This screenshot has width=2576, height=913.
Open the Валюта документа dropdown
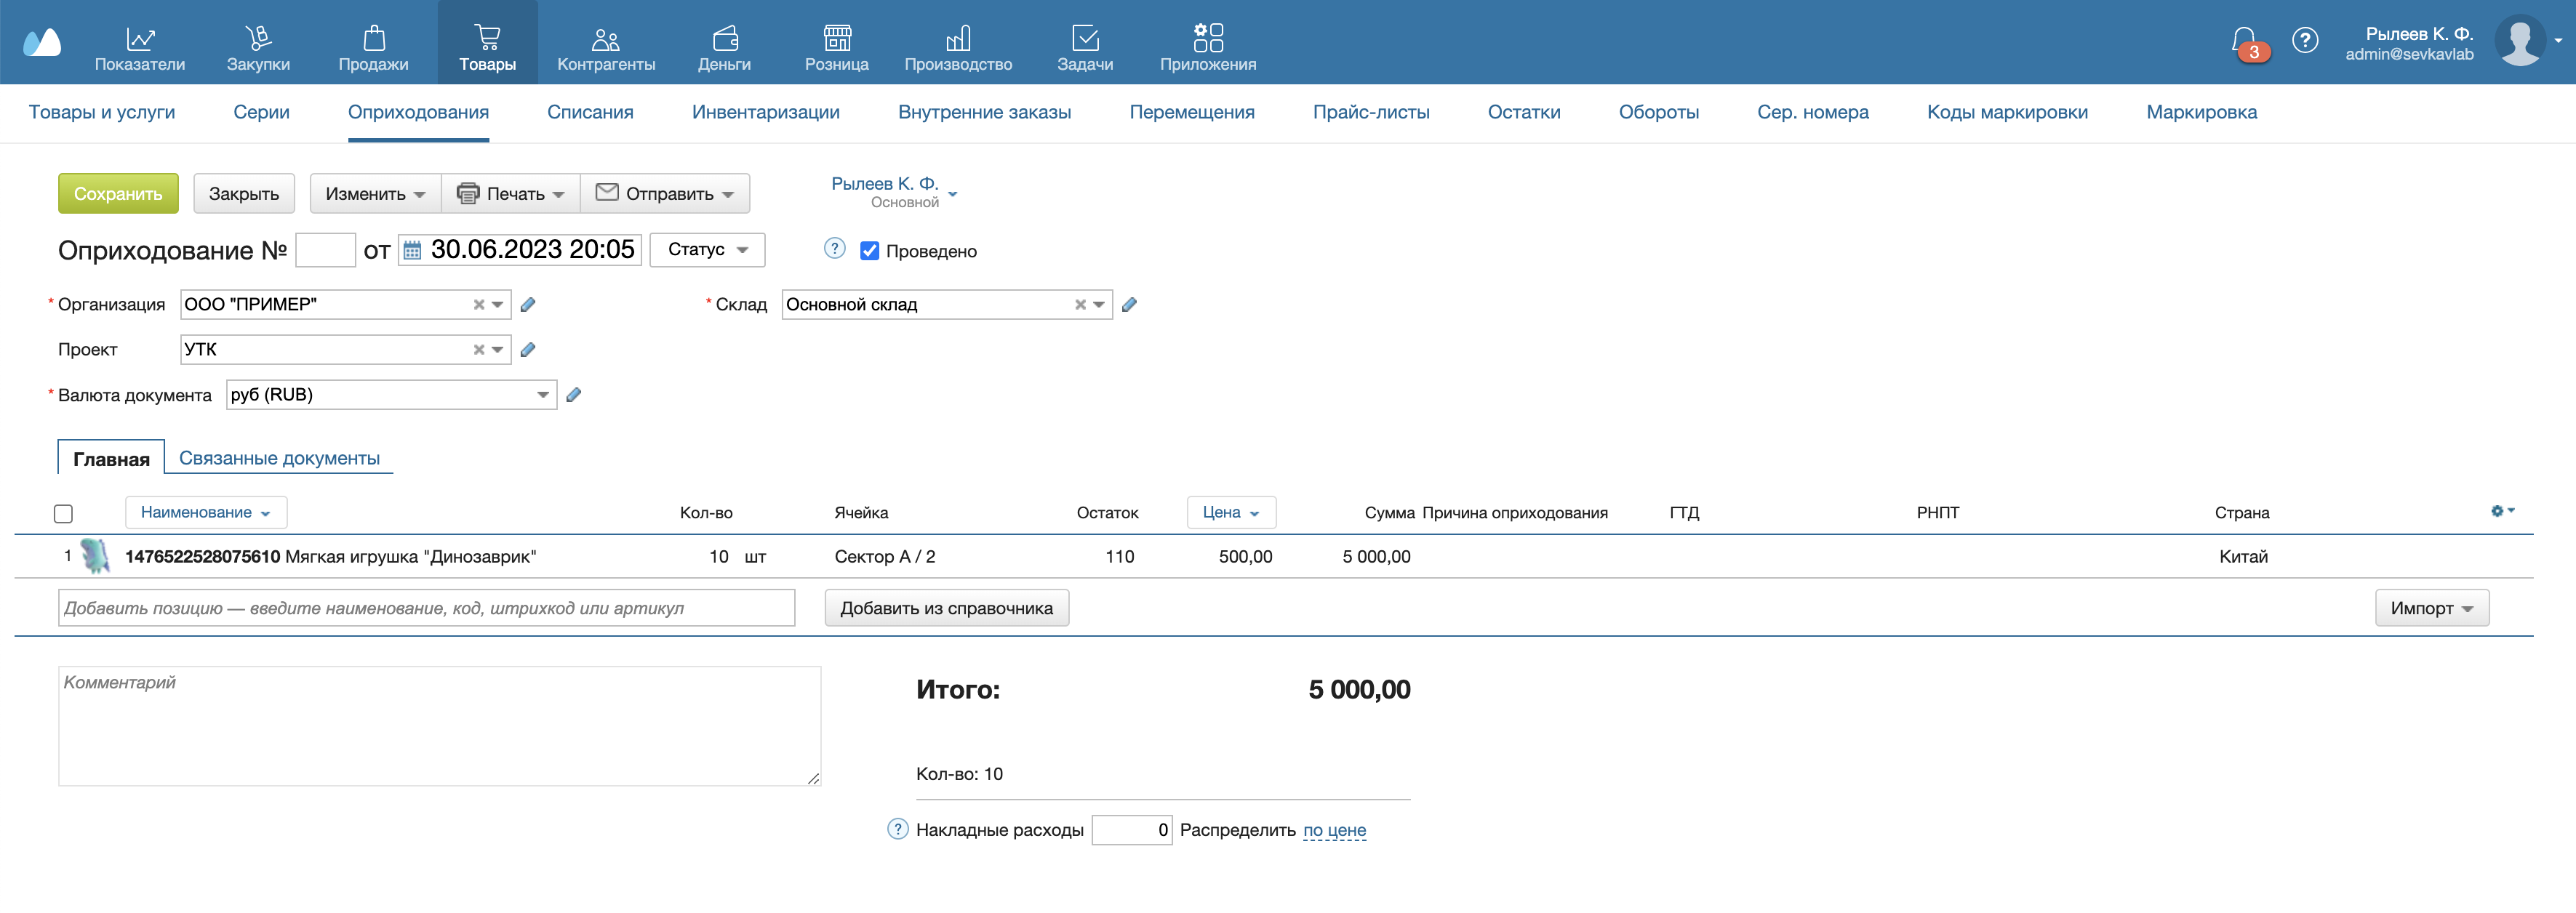click(x=542, y=395)
